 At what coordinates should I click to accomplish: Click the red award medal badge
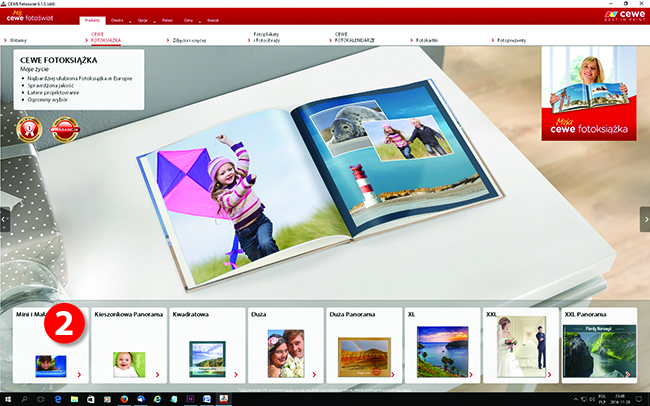click(x=27, y=130)
